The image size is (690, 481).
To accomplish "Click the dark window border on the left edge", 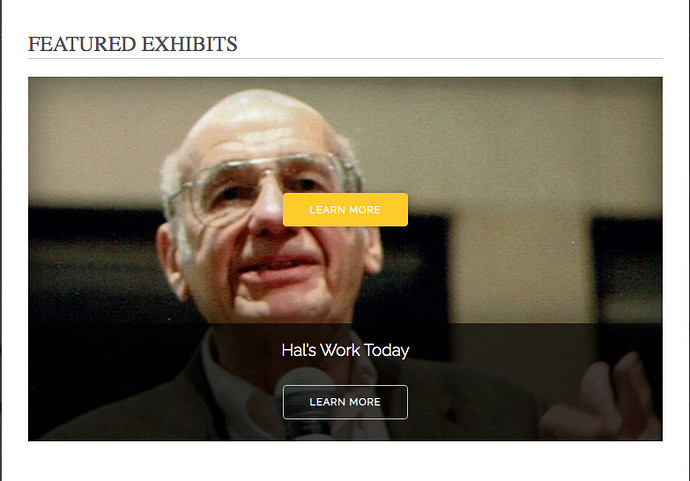I will 1,240.
